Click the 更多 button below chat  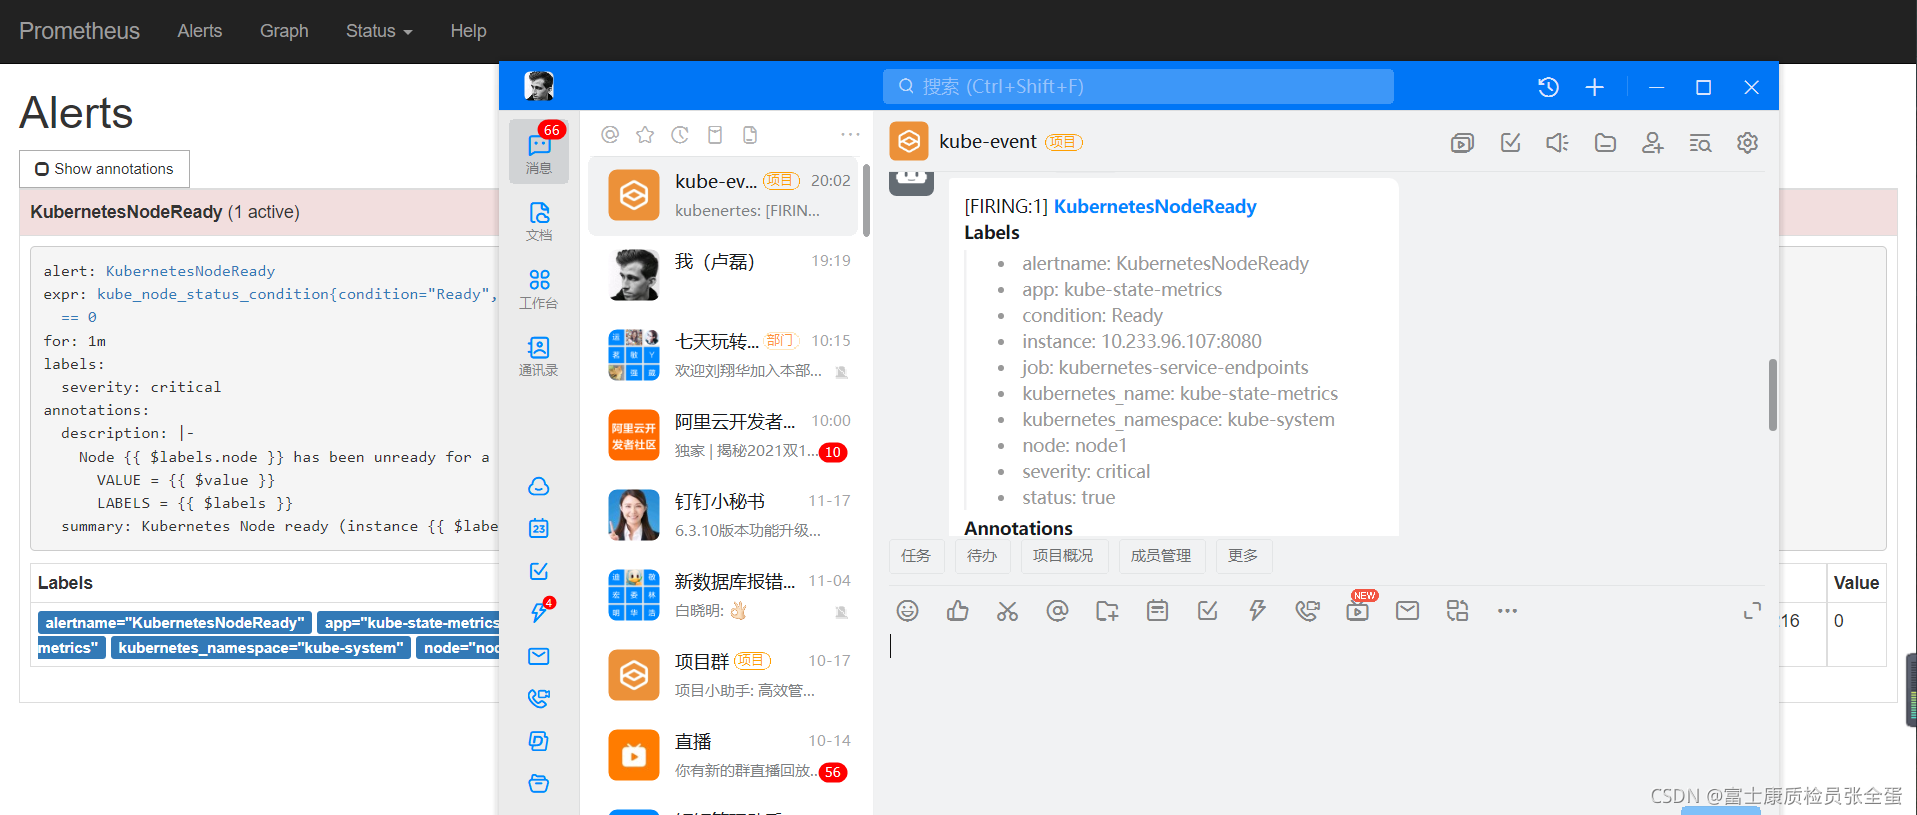[1243, 555]
